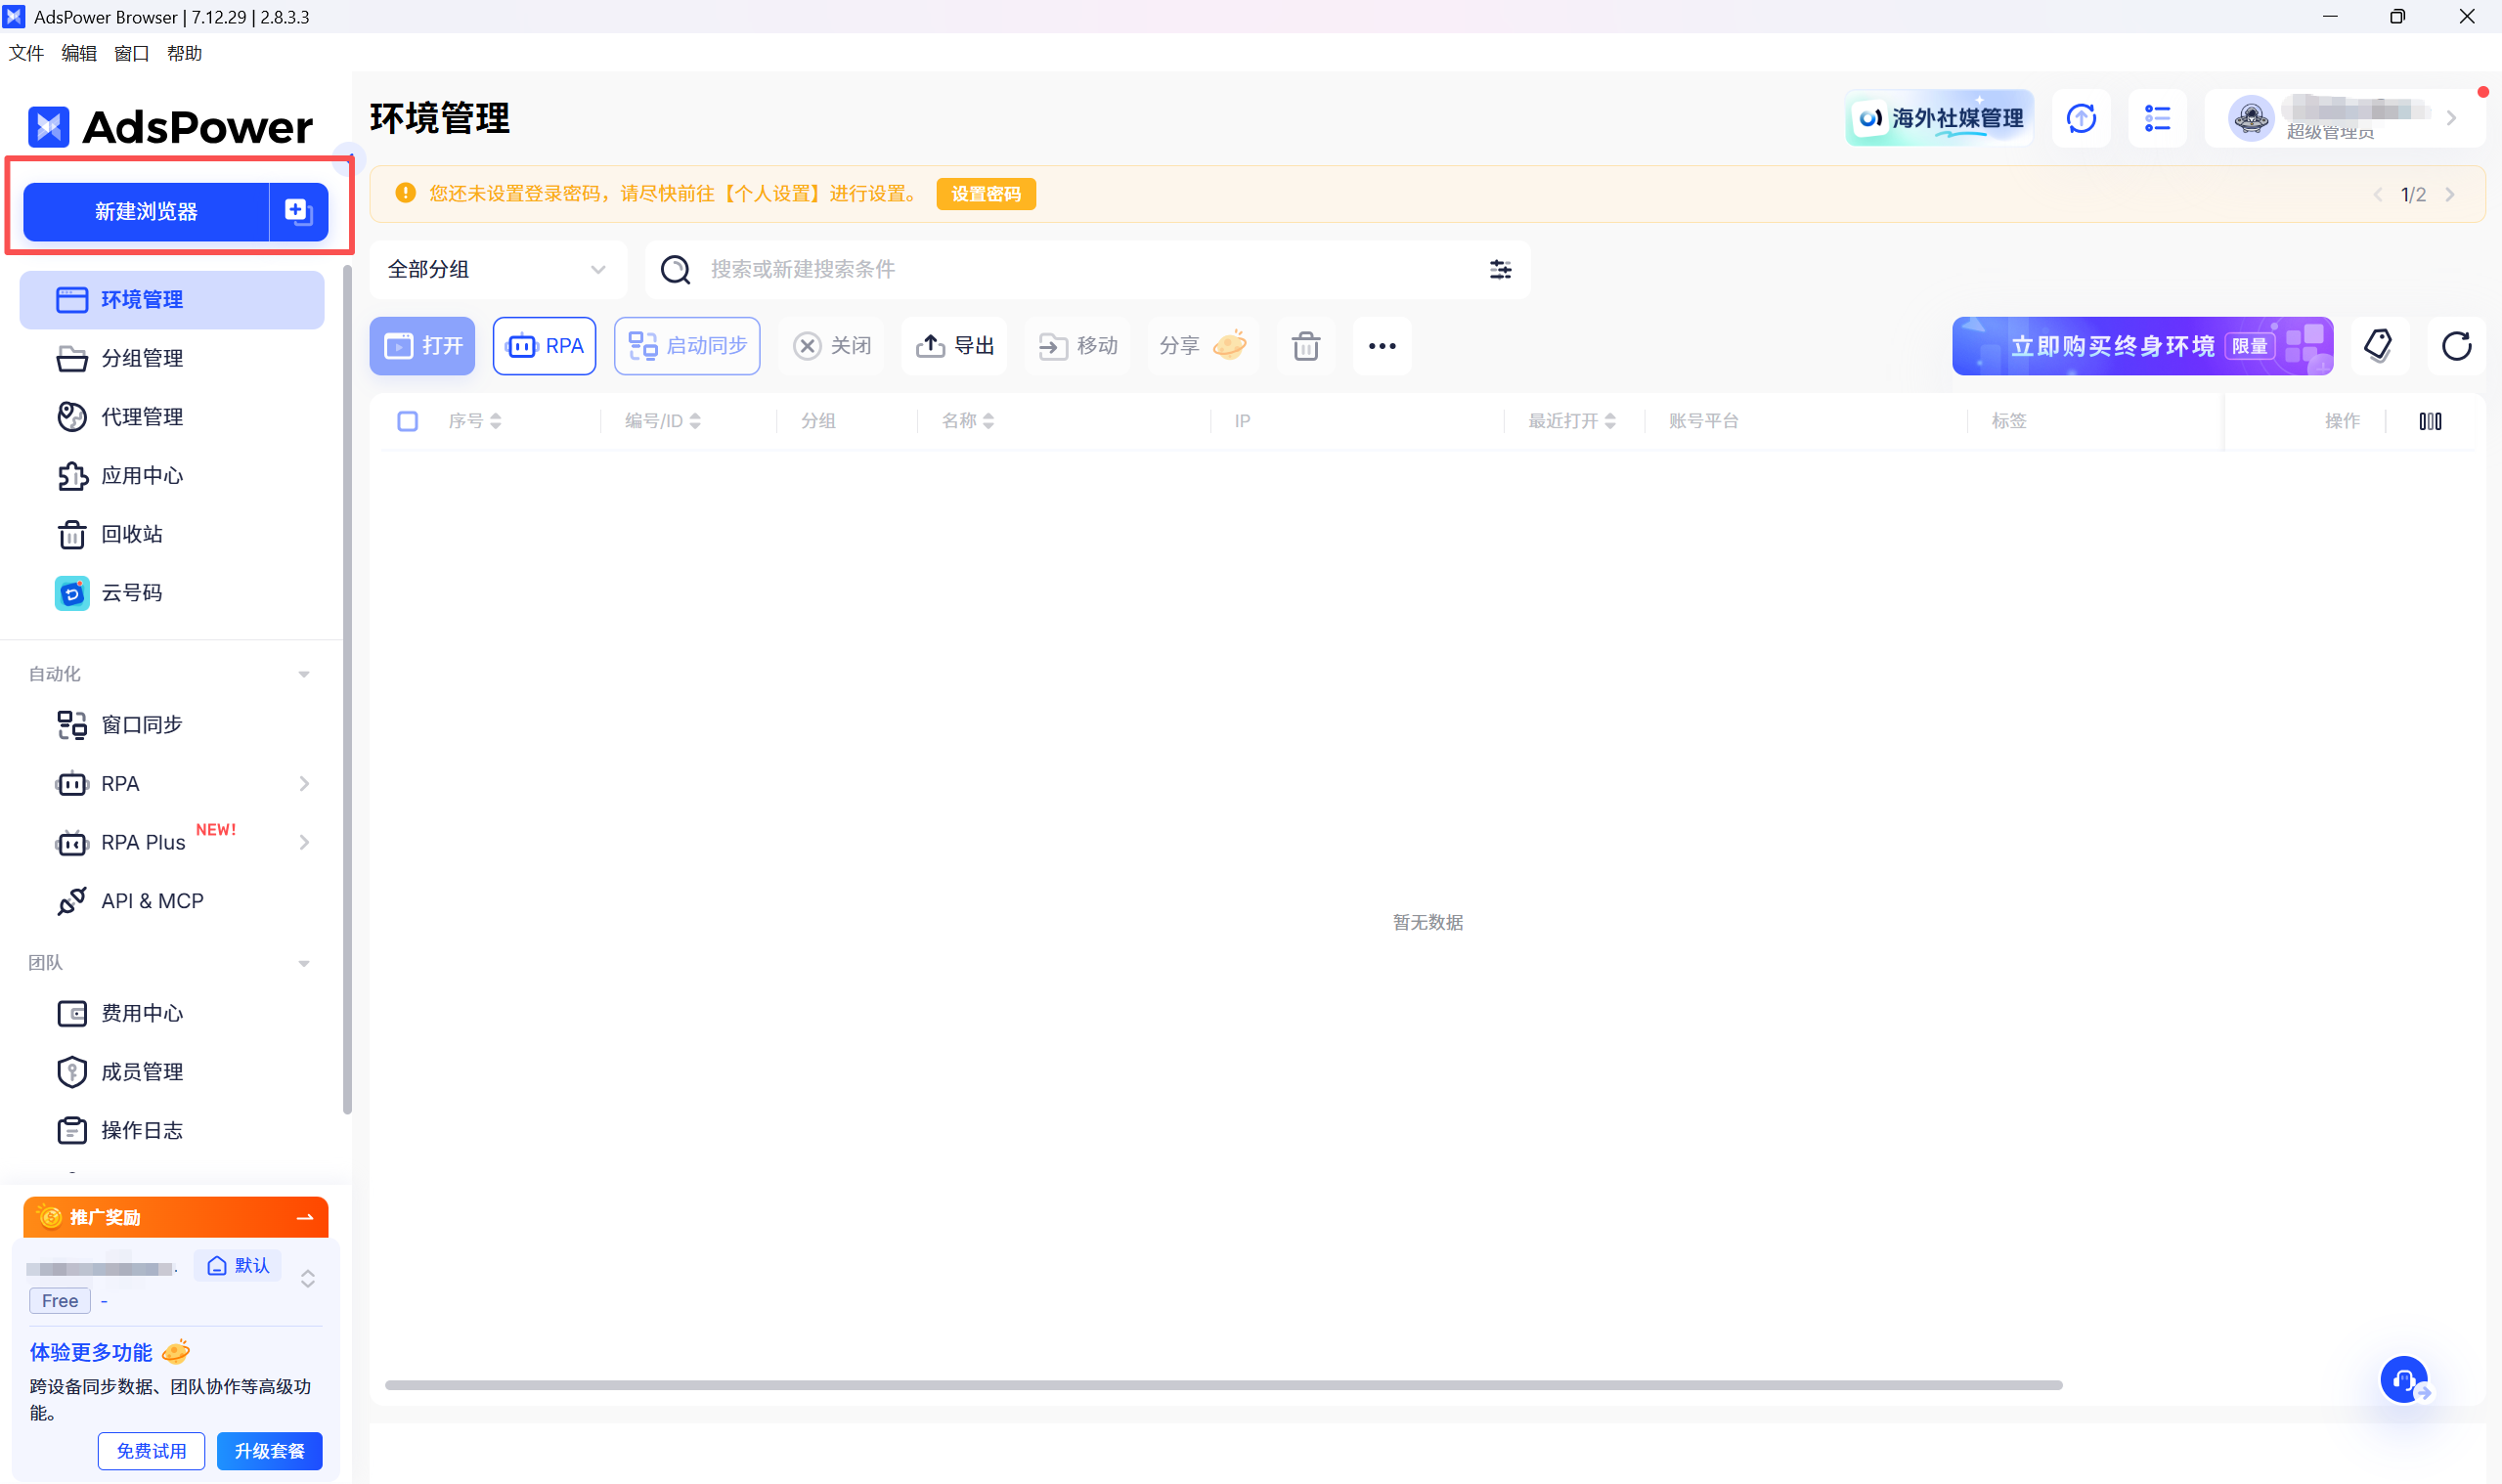The width and height of the screenshot is (2502, 1484).
Task: Collapse the 自动化 sidebar section
Action: coord(304,674)
